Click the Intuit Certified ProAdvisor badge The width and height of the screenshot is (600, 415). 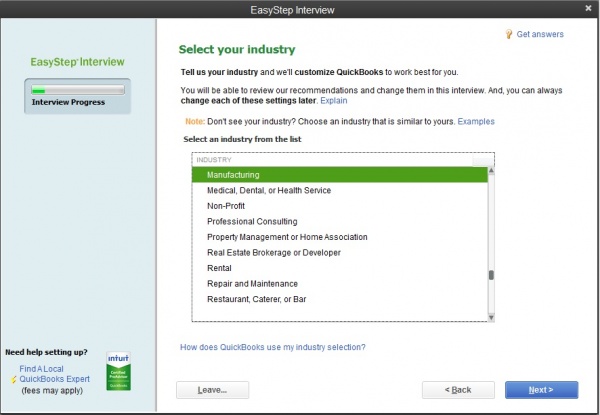(119, 371)
